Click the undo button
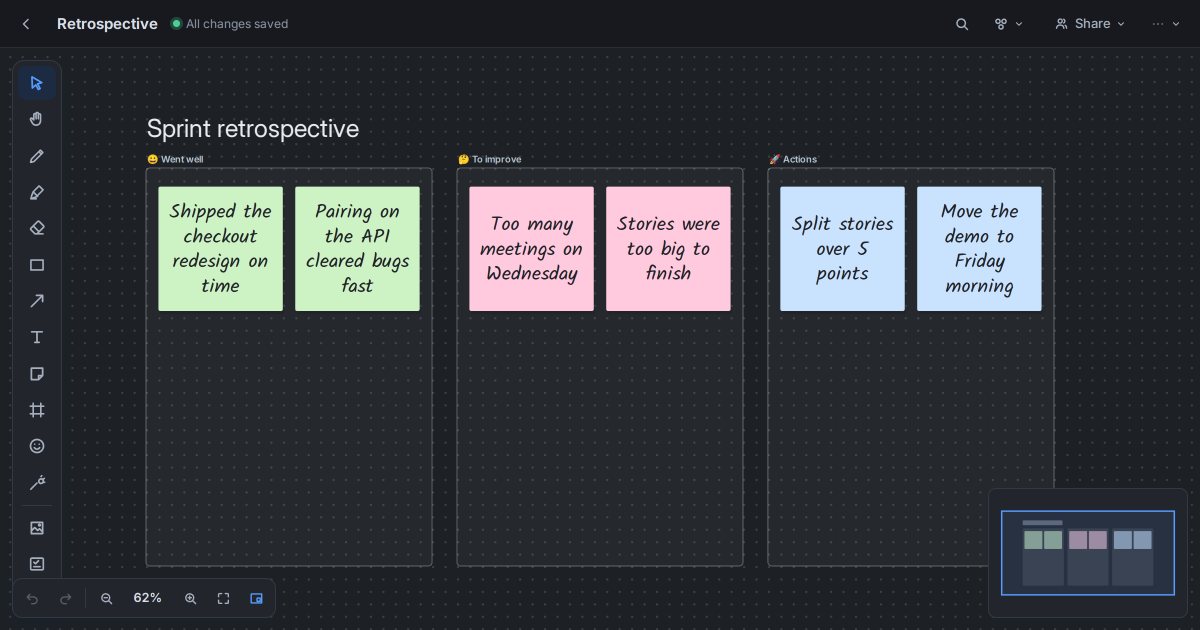Viewport: 1200px width, 630px height. tap(32, 598)
